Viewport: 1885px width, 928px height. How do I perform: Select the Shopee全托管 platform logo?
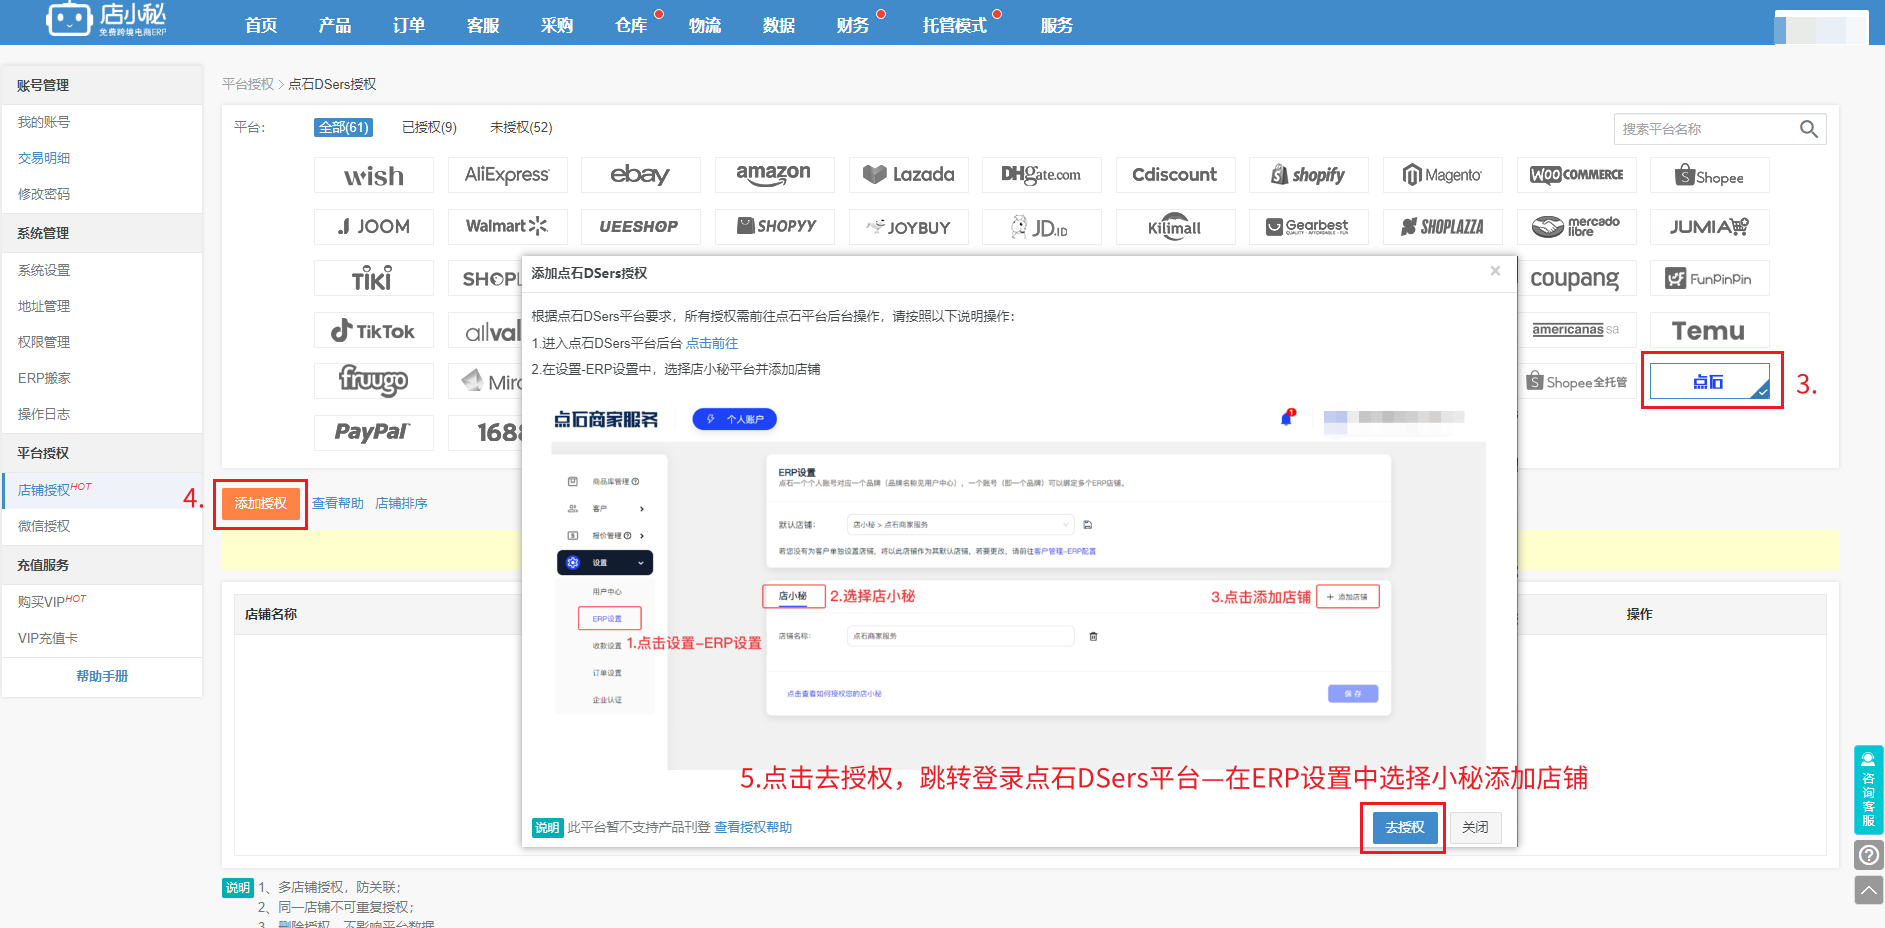[1576, 381]
